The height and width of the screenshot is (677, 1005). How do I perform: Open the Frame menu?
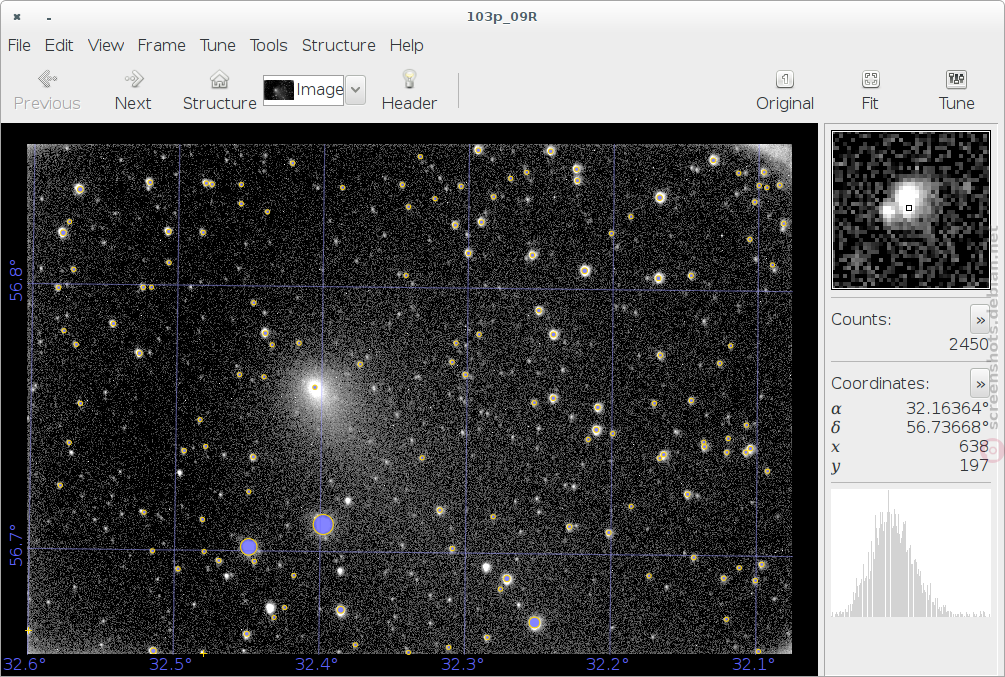click(161, 46)
